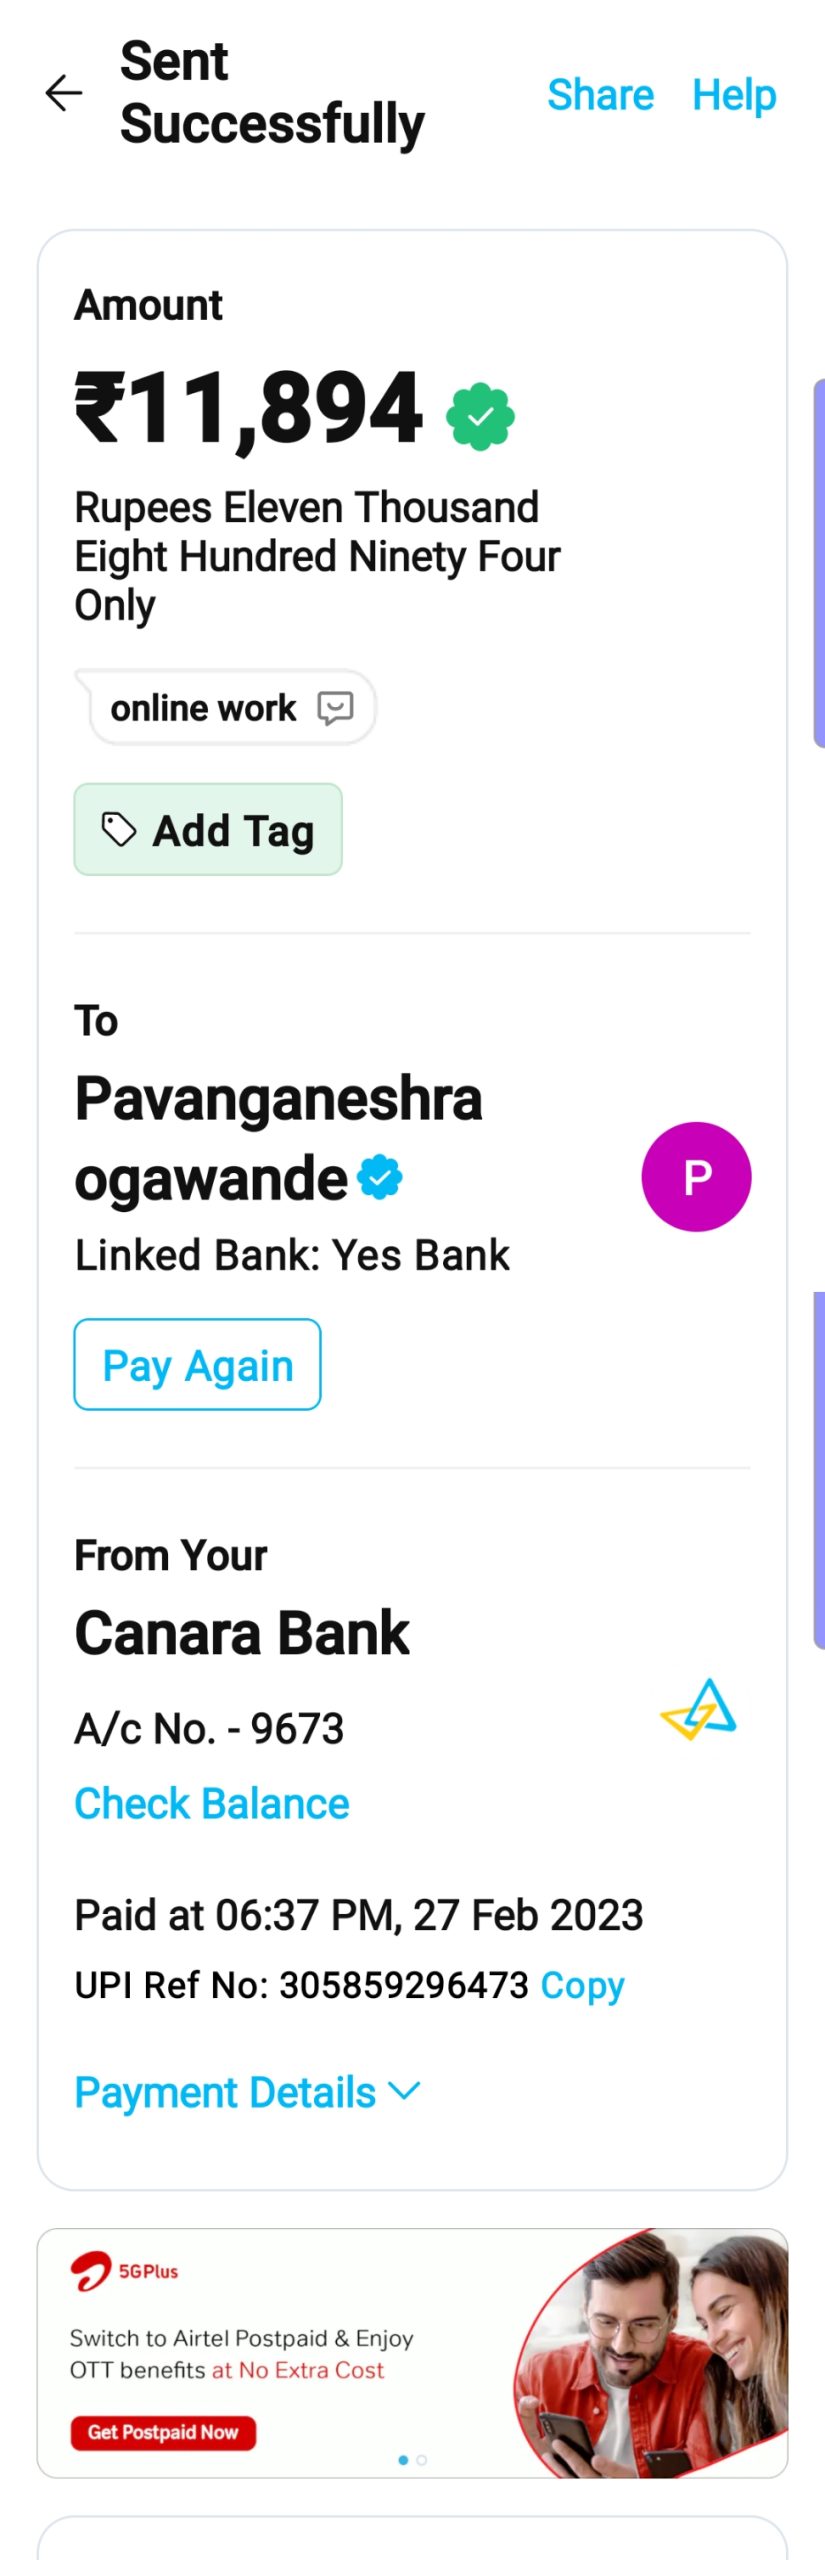Tap the message icon next to online work
The image size is (825, 2560).
click(x=335, y=707)
